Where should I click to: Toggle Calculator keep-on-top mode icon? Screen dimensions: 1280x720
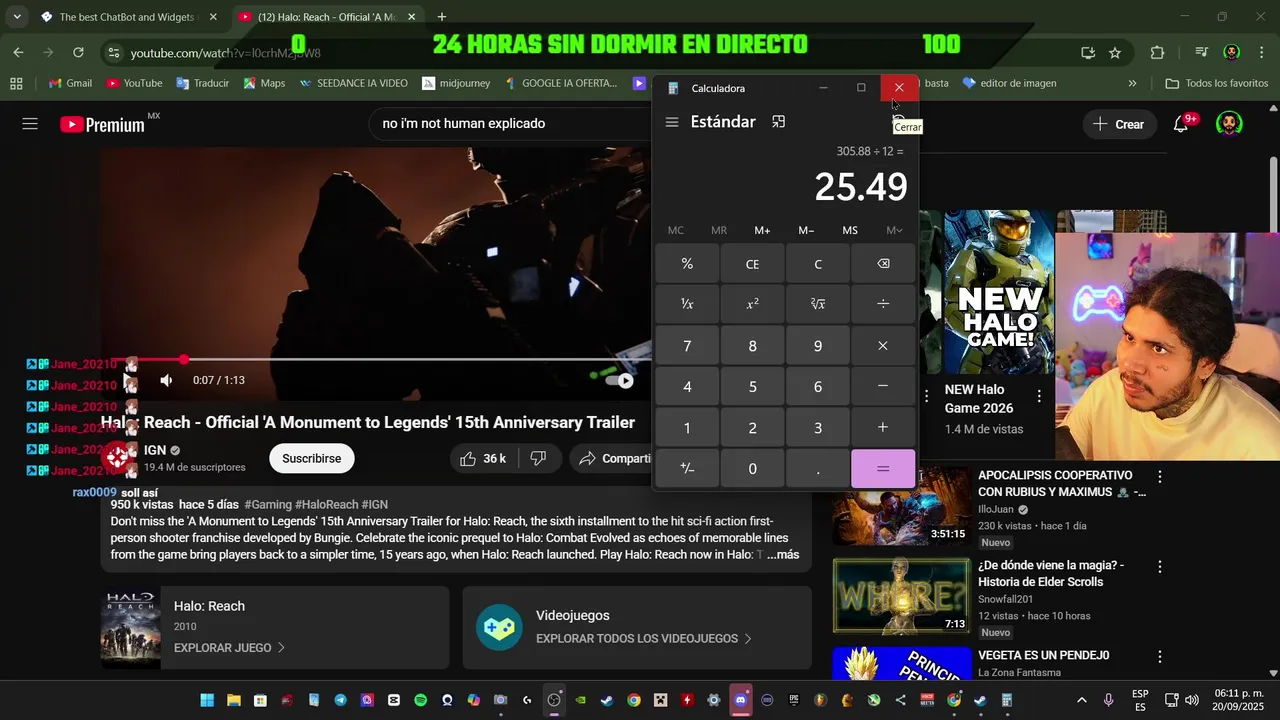tap(778, 122)
